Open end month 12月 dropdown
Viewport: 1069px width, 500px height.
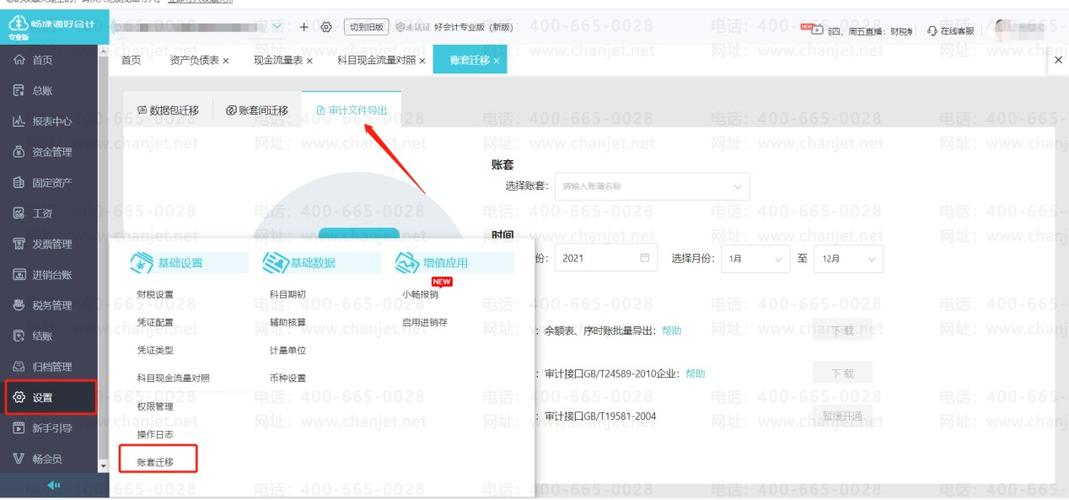click(849, 259)
